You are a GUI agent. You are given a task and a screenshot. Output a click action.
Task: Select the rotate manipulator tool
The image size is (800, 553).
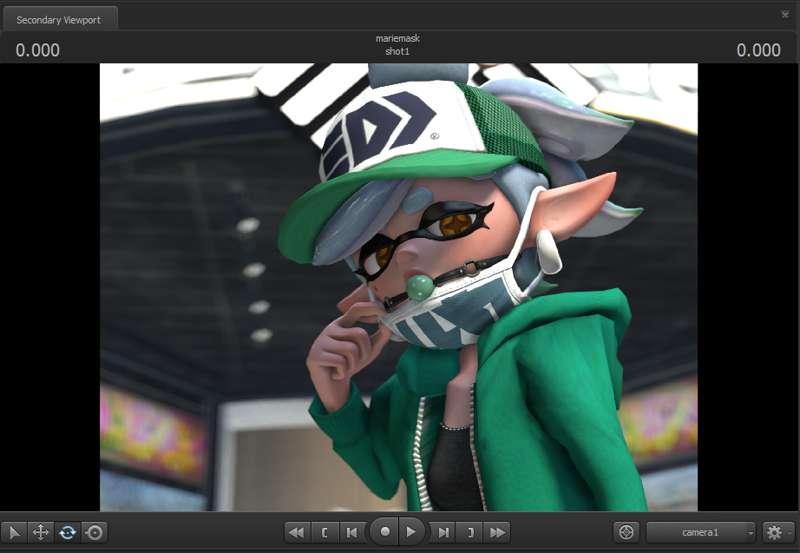click(67, 533)
